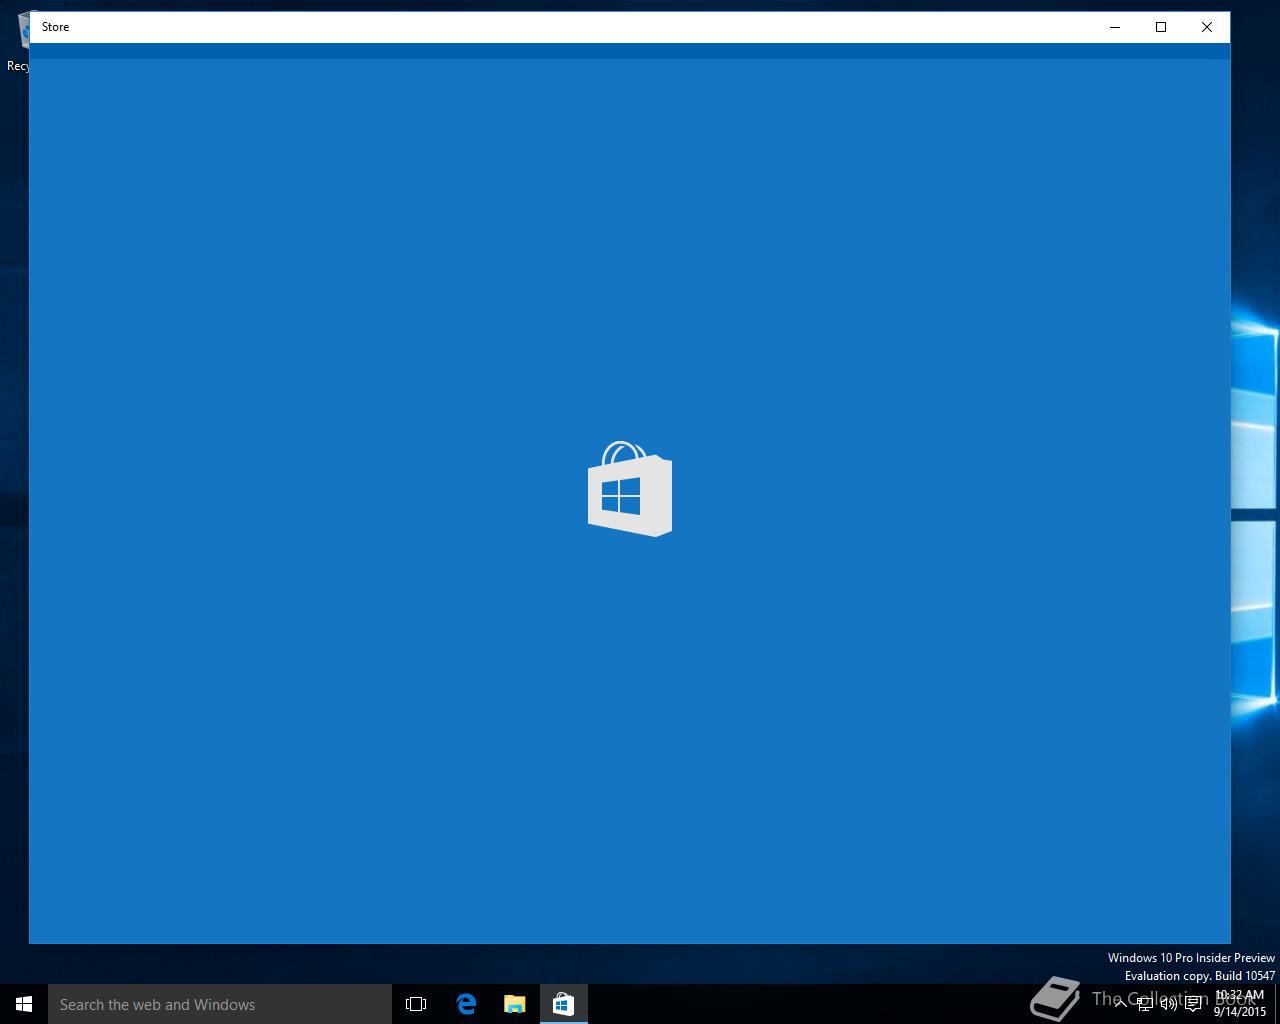The height and width of the screenshot is (1024, 1280).
Task: Click the Show desktop strip at taskbar end
Action: pos(1277,1004)
